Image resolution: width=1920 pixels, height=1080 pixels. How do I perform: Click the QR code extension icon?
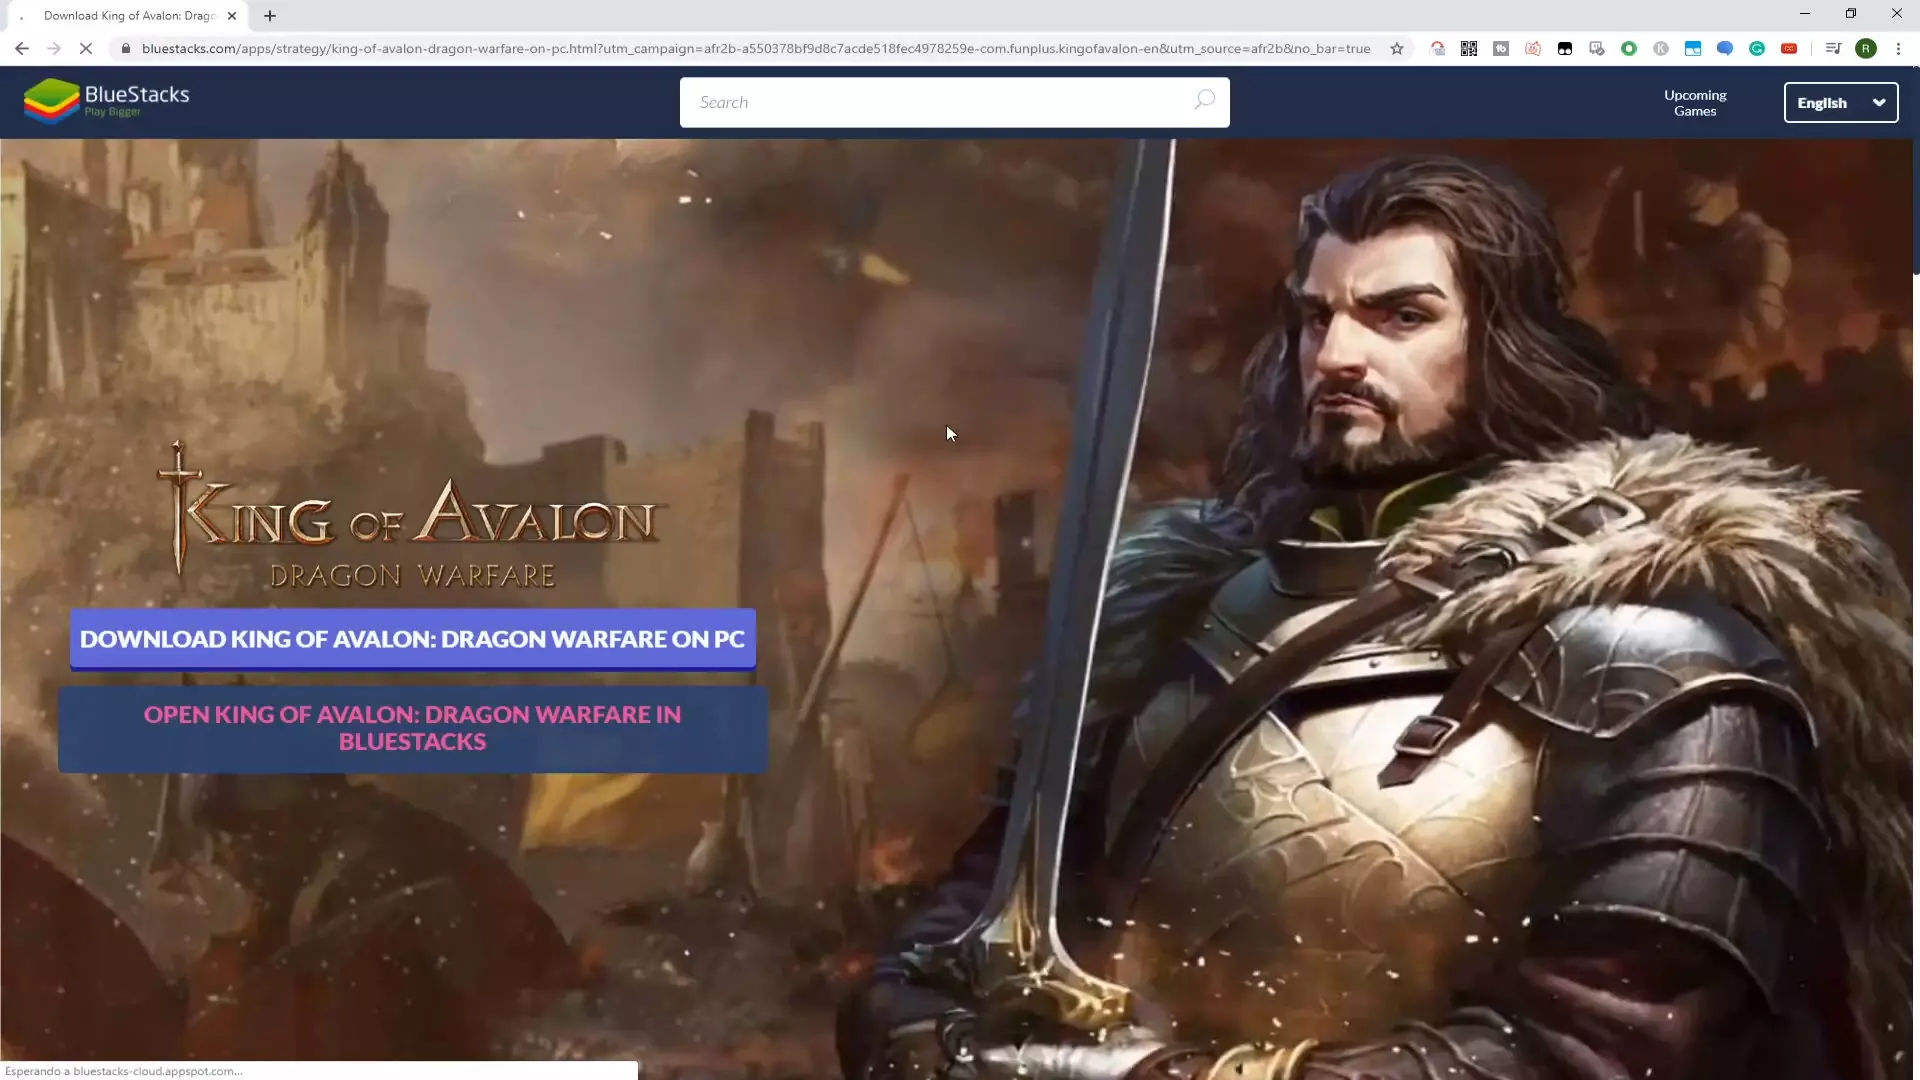pos(1469,48)
